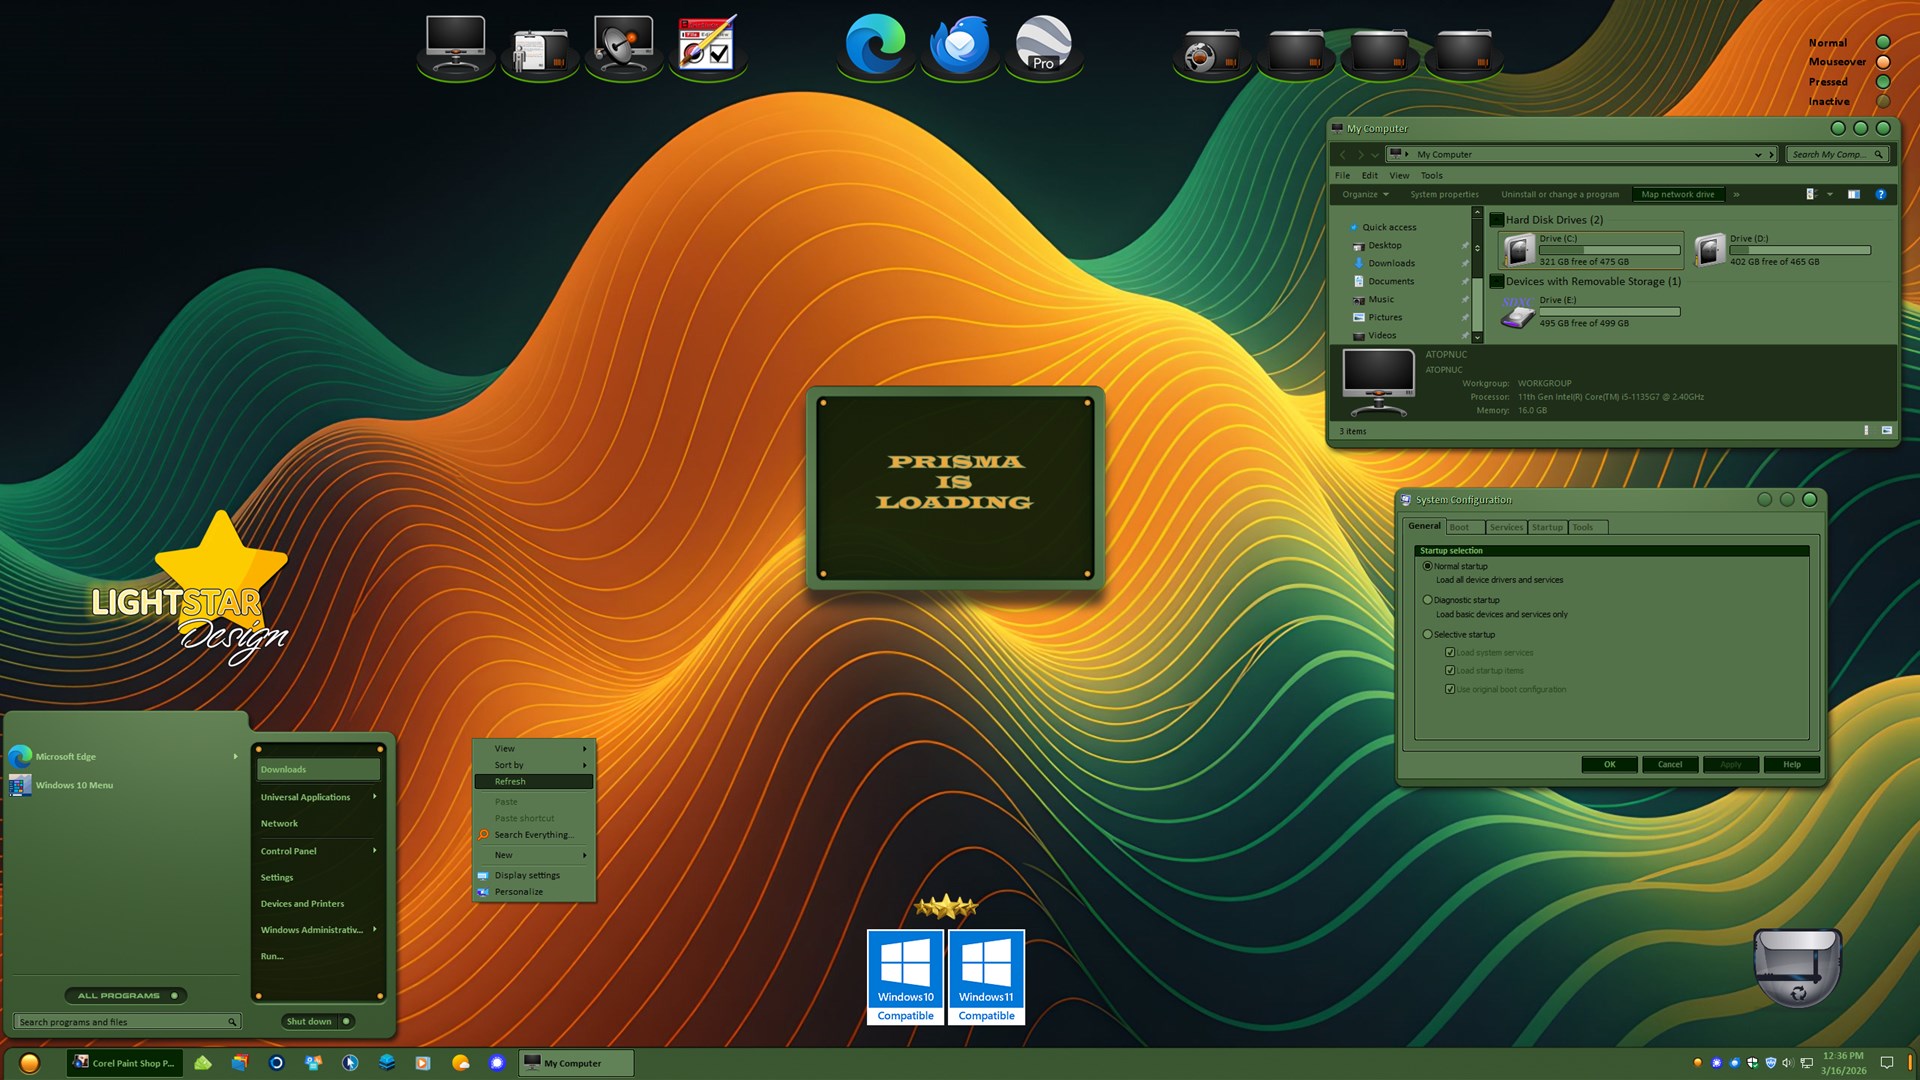Collapse the Hard Disk Drives group
This screenshot has width=1920, height=1080.
tap(1497, 220)
